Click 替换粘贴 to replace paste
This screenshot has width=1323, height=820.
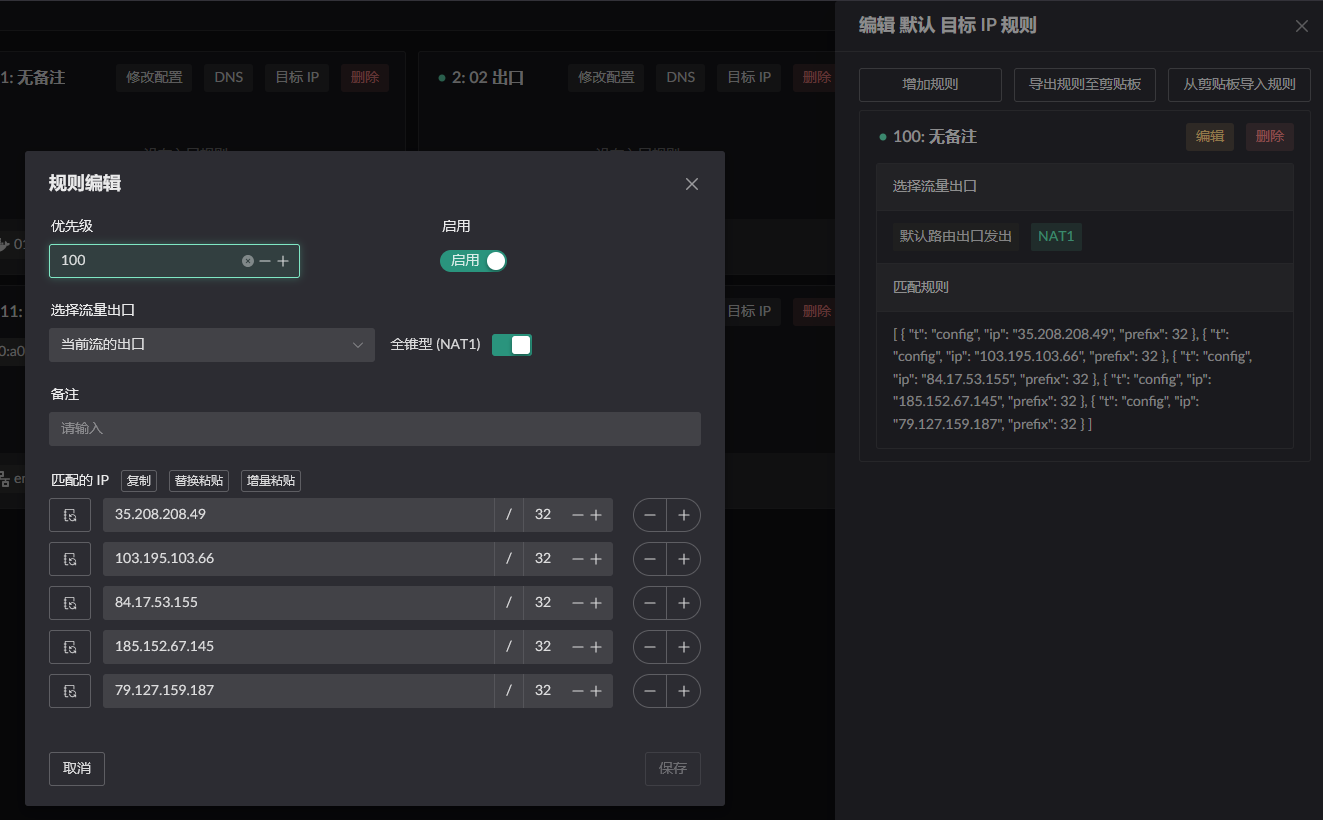[199, 481]
